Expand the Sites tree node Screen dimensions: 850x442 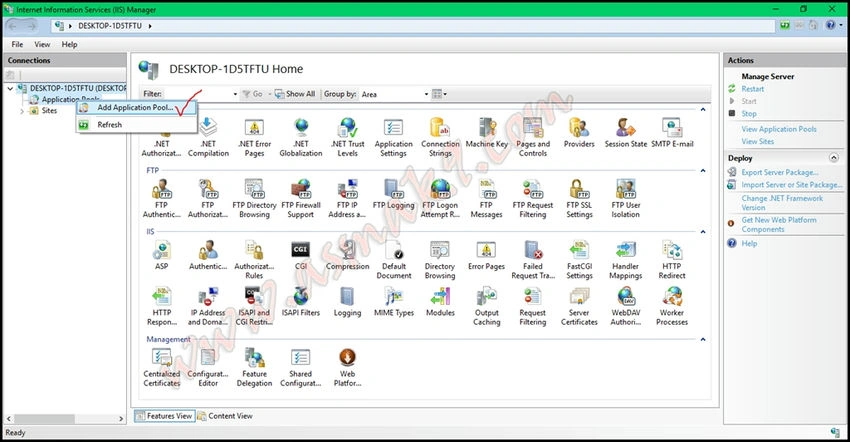click(x=22, y=111)
